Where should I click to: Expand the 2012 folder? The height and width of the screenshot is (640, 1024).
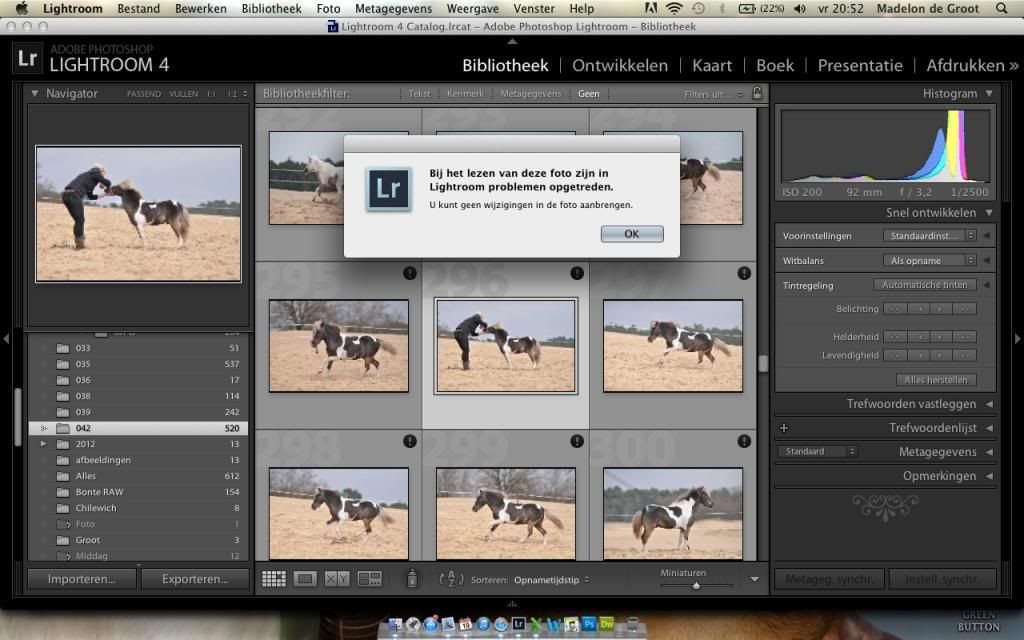(x=43, y=444)
